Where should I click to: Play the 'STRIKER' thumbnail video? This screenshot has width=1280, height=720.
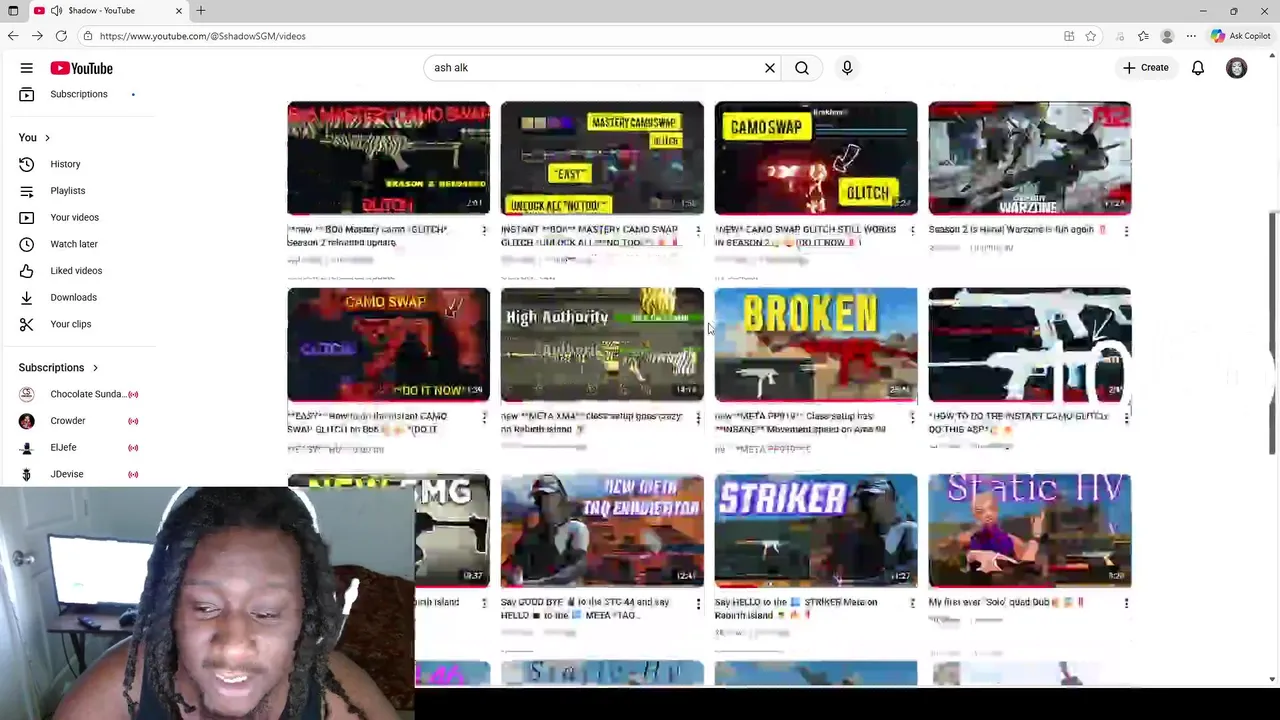(x=816, y=531)
